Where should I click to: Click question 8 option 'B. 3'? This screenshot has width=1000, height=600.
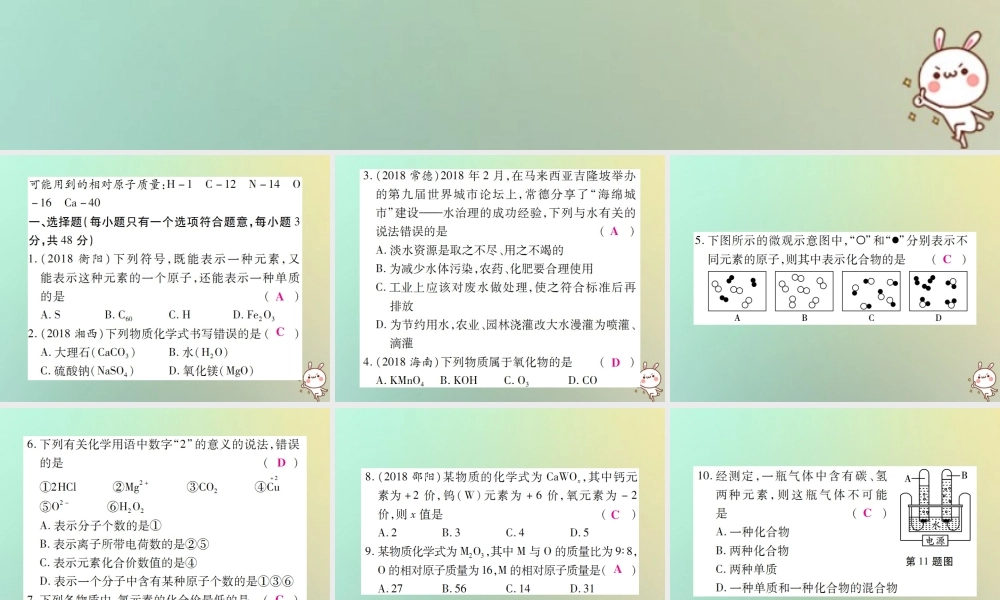(451, 532)
